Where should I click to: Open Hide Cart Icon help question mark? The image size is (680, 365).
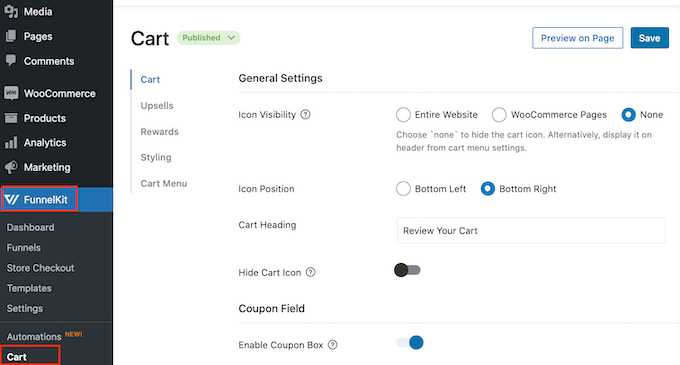[x=311, y=272]
